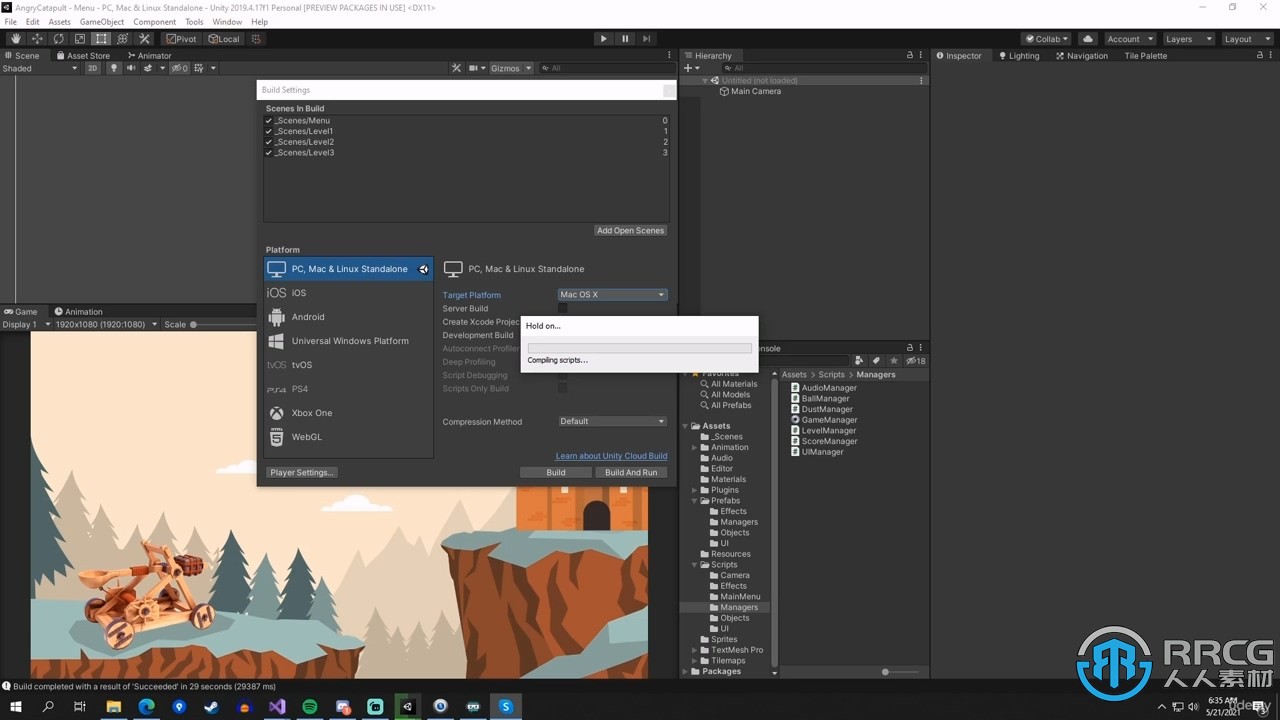Switch to the Asset Store tab
Image resolution: width=1280 pixels, height=720 pixels.
point(83,56)
